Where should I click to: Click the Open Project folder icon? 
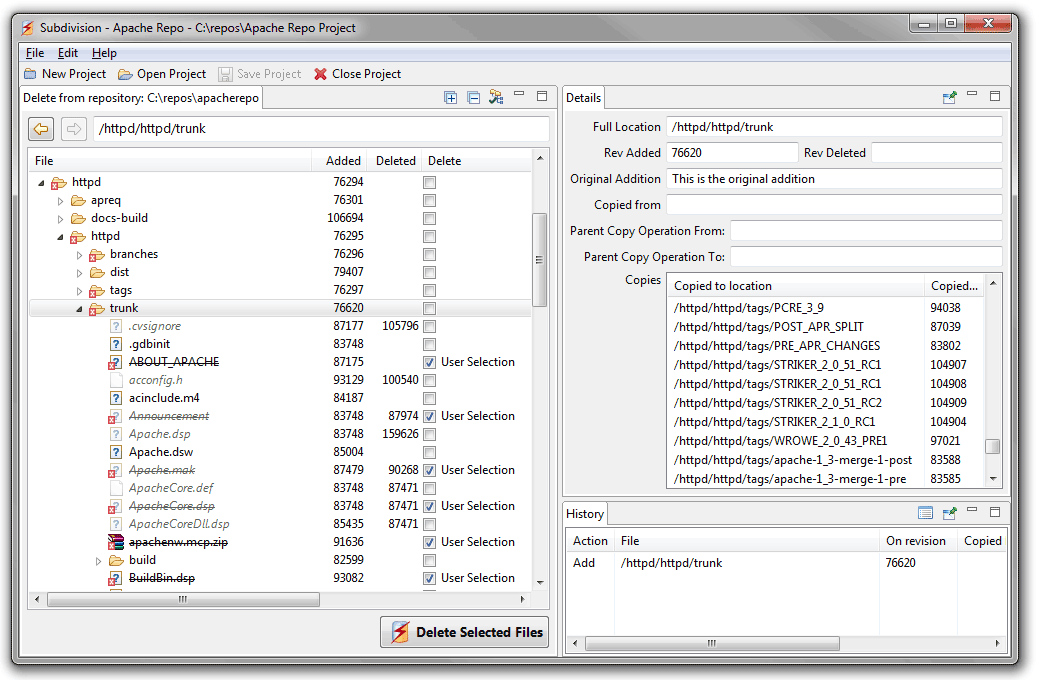[125, 74]
